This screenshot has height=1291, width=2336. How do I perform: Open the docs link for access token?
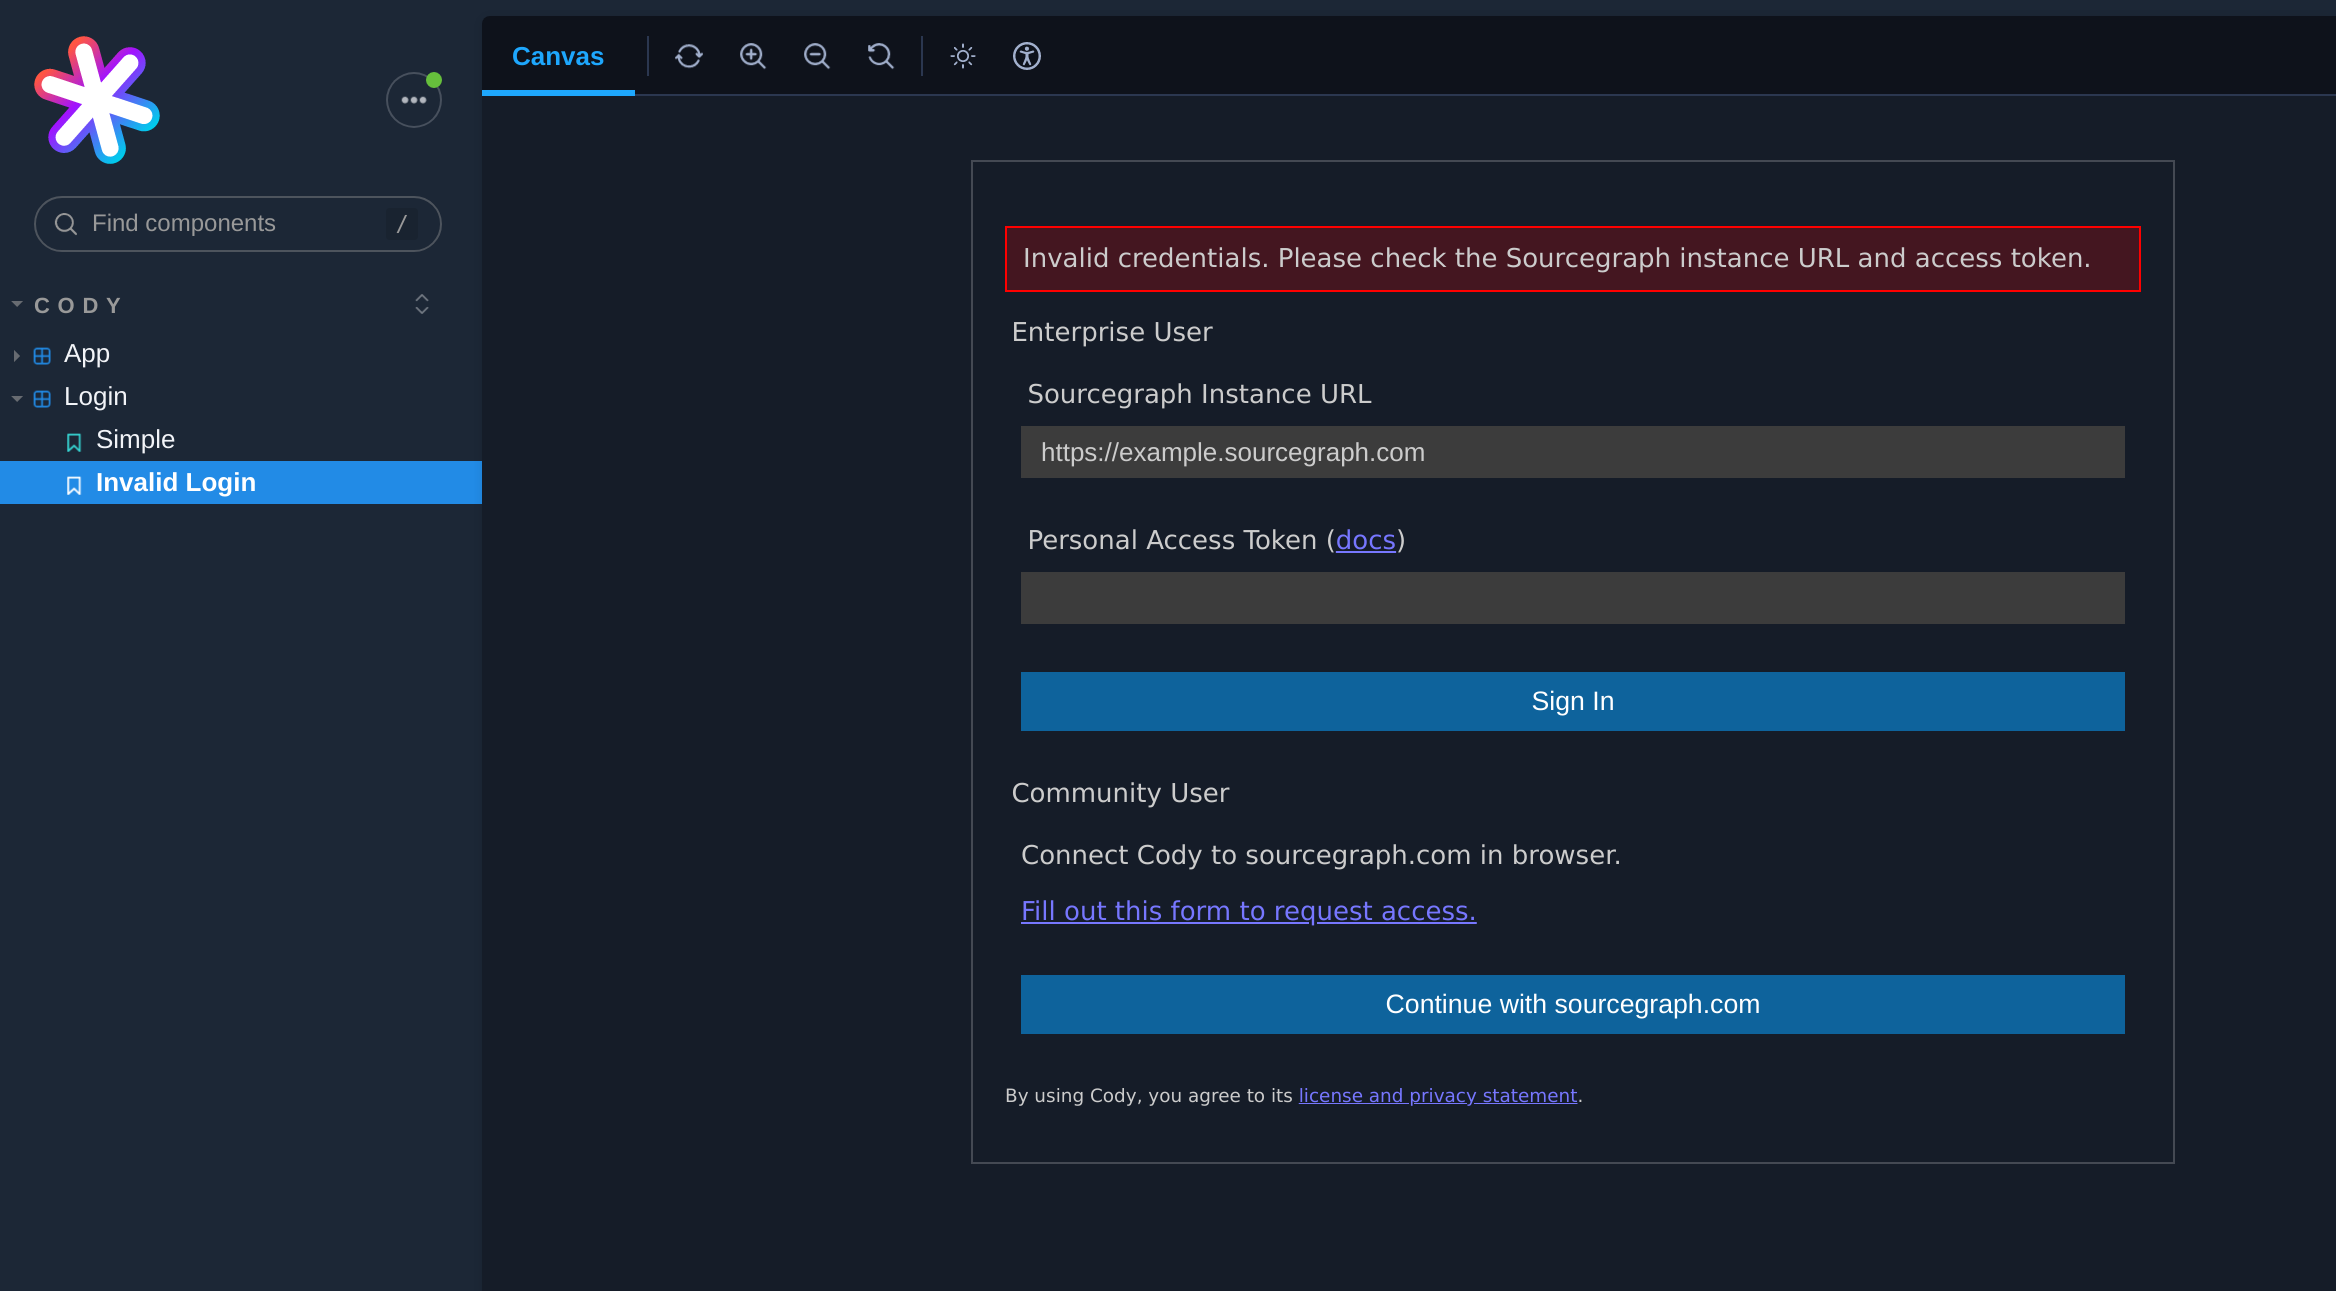[x=1365, y=541]
